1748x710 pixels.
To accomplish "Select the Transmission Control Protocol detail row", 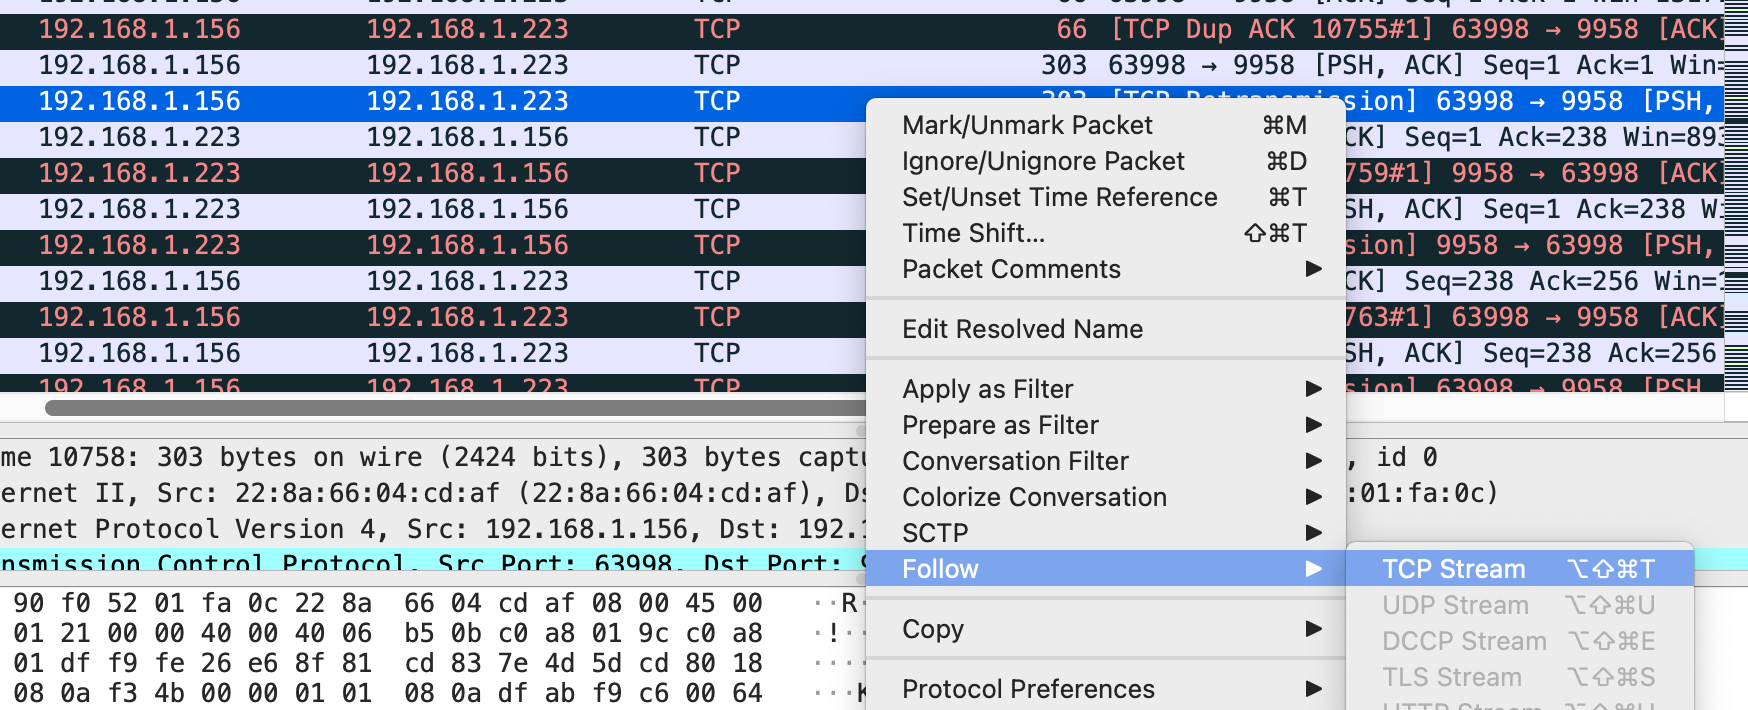I will click(x=432, y=562).
